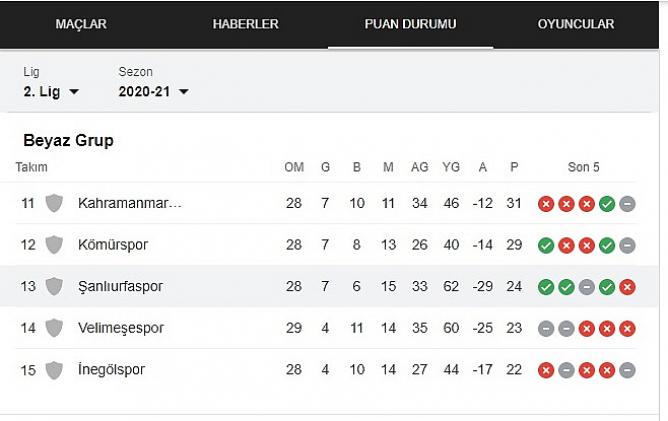Click the arrow next to 2. Lig
Screen dimensions: 668x421
click(x=74, y=92)
